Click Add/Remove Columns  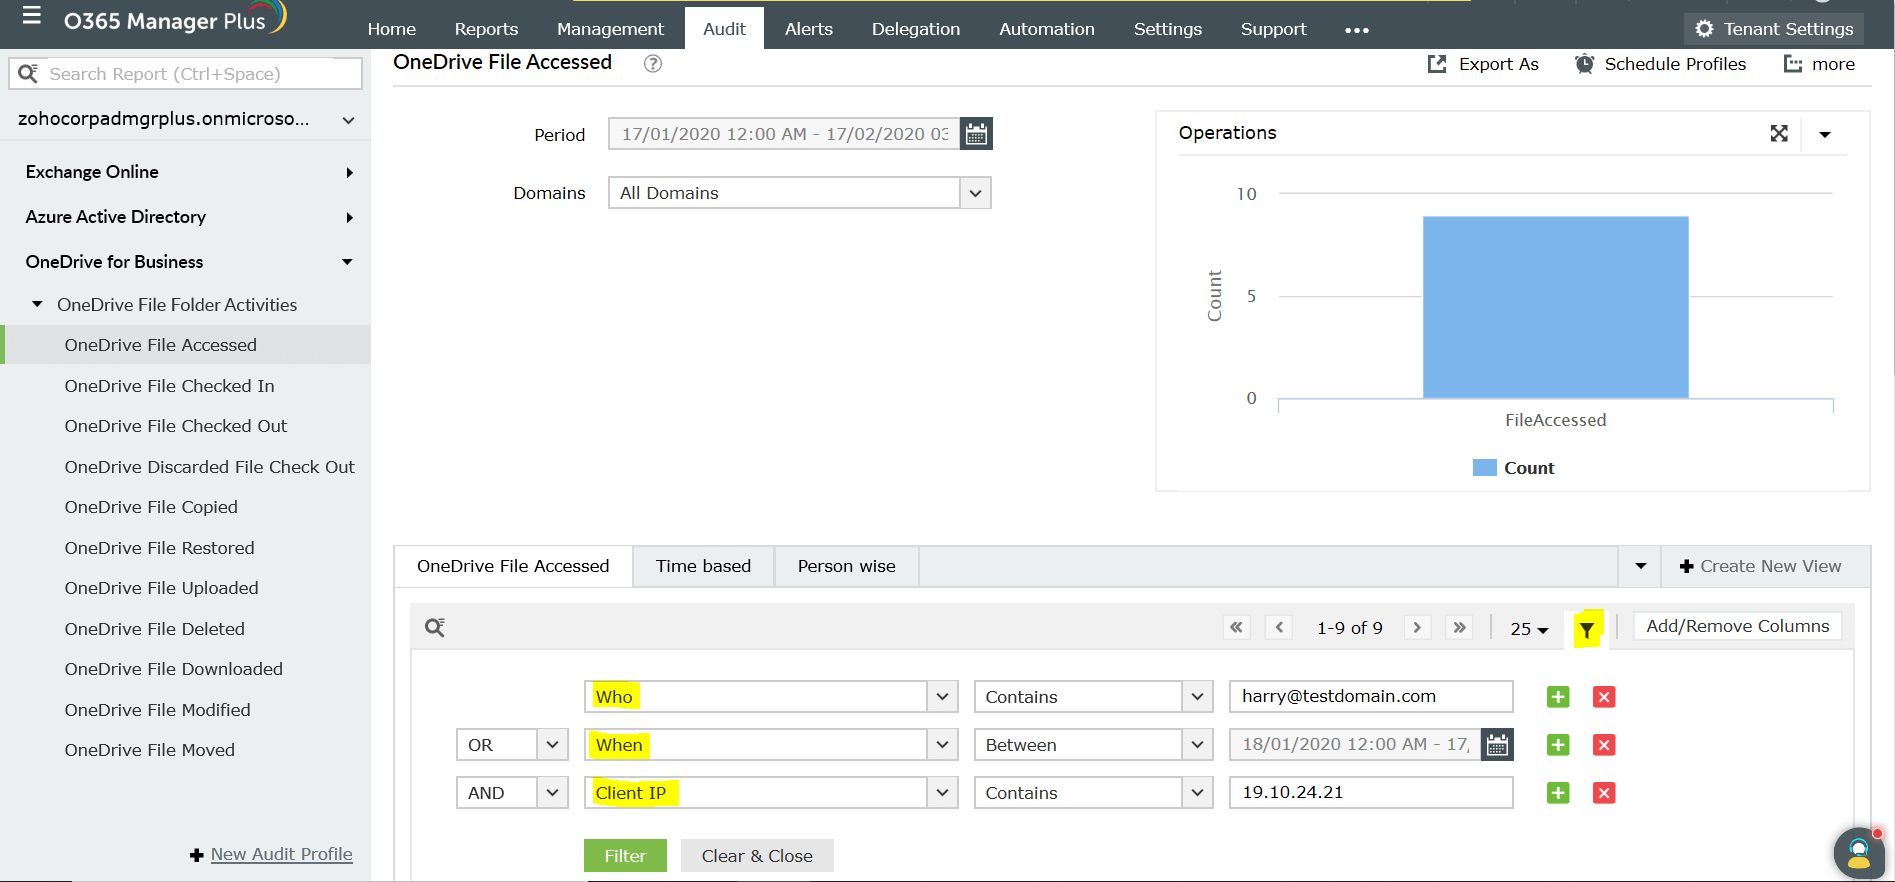[1738, 626]
